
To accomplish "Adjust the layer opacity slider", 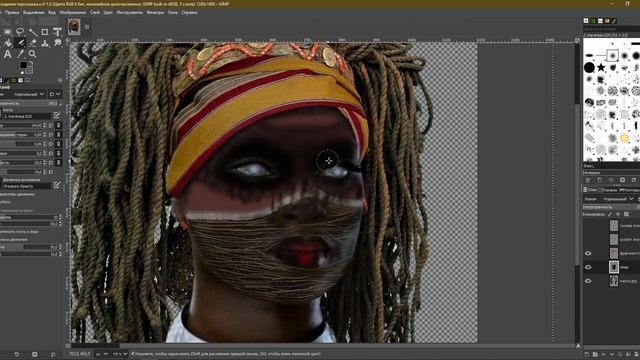I will [611, 207].
